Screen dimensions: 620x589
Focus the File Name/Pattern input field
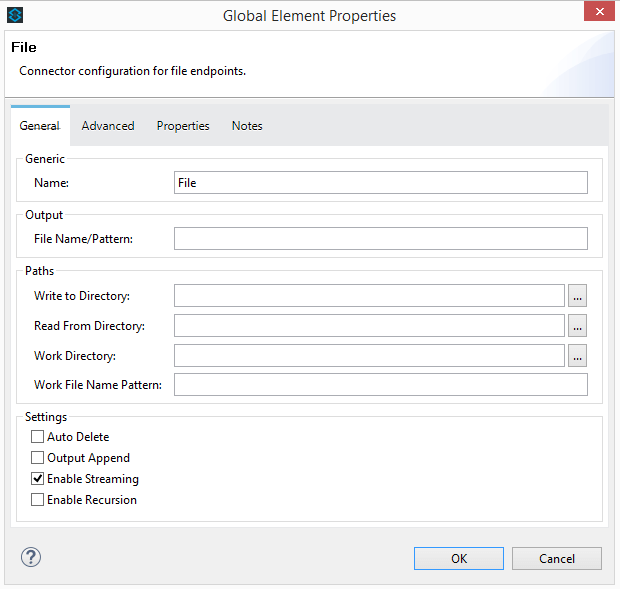pyautogui.click(x=381, y=238)
